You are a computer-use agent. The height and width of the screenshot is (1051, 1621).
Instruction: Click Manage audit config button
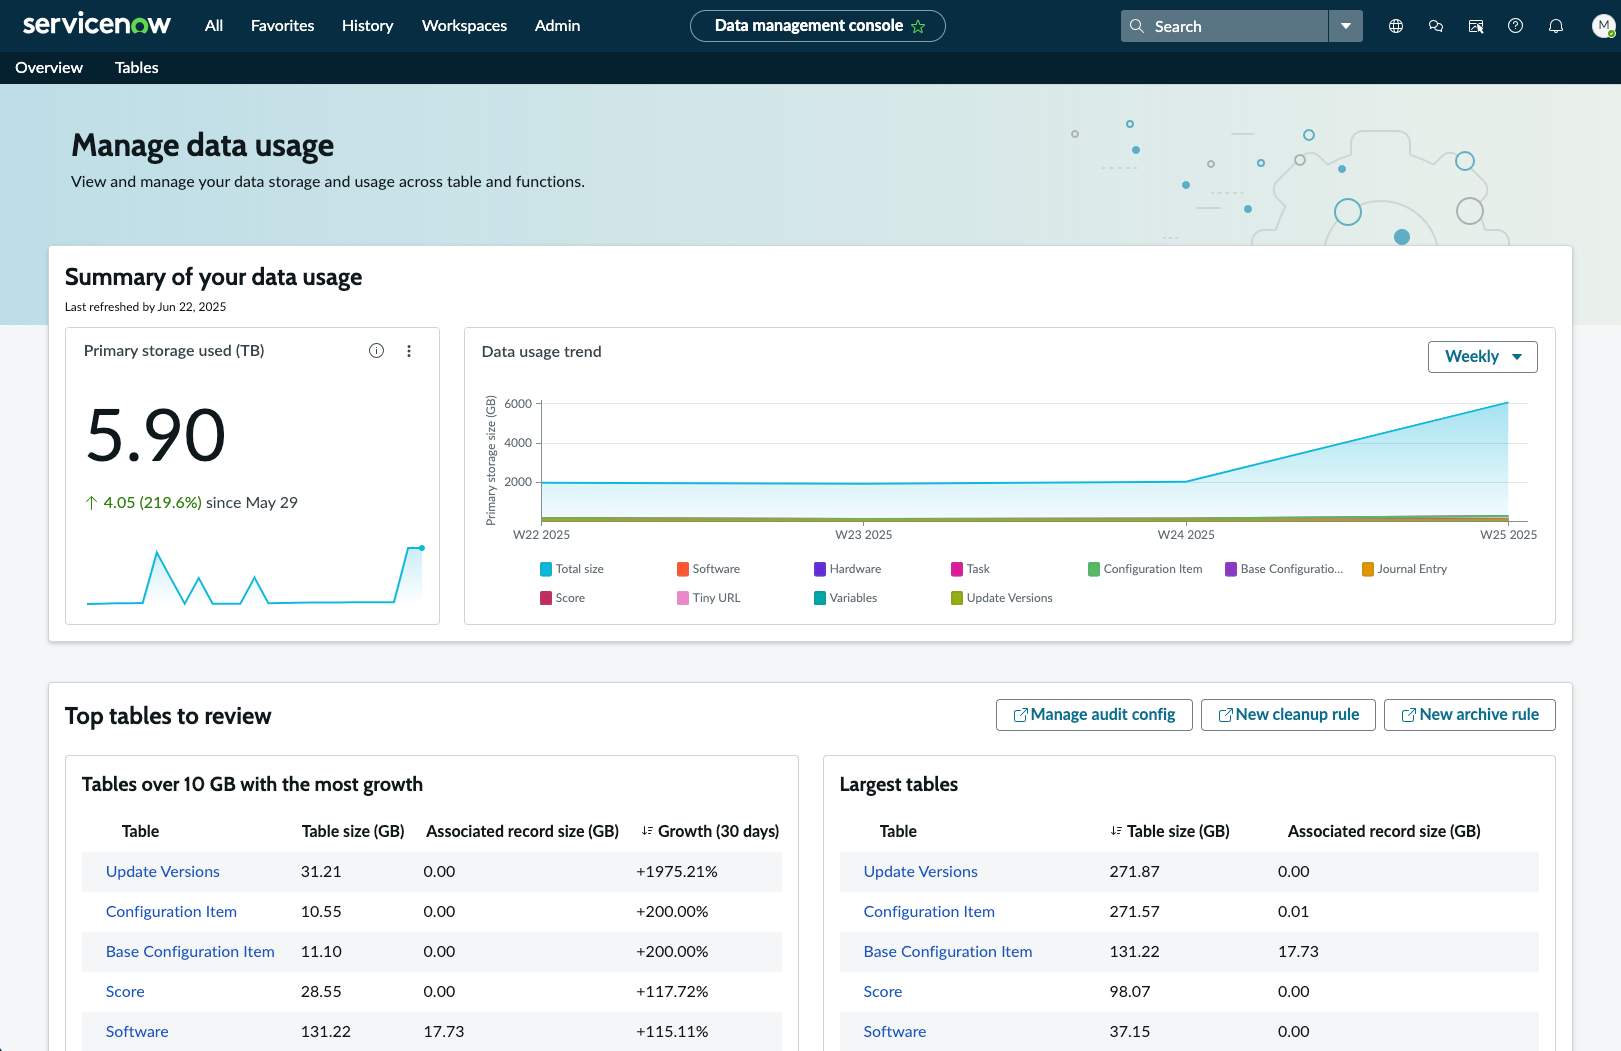(1094, 715)
